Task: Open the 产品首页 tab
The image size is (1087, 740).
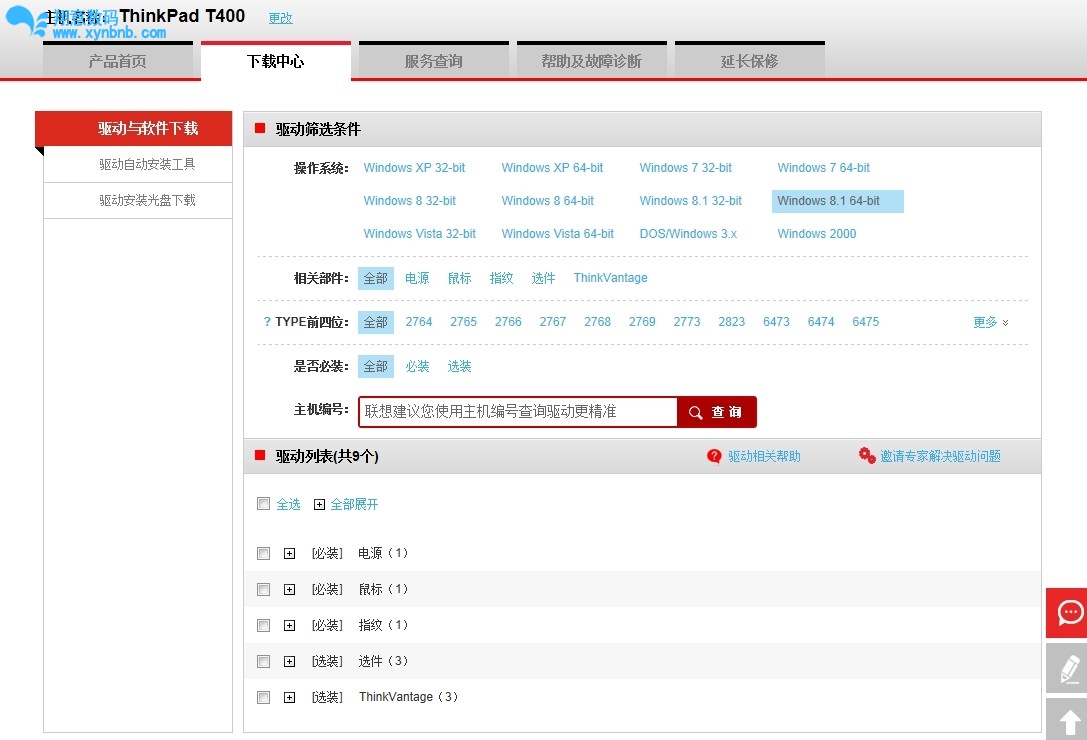Action: 118,60
